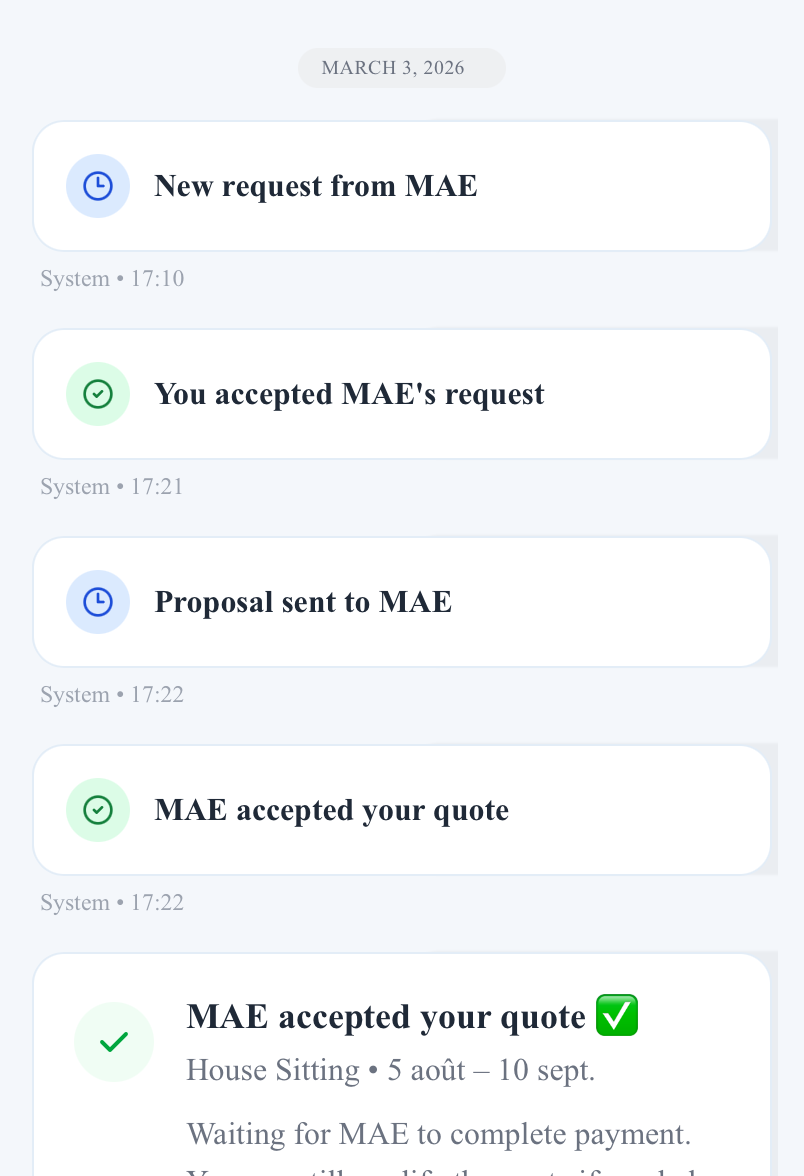
Task: Select the 'You accepted MAE's request' title text
Action: 349,393
